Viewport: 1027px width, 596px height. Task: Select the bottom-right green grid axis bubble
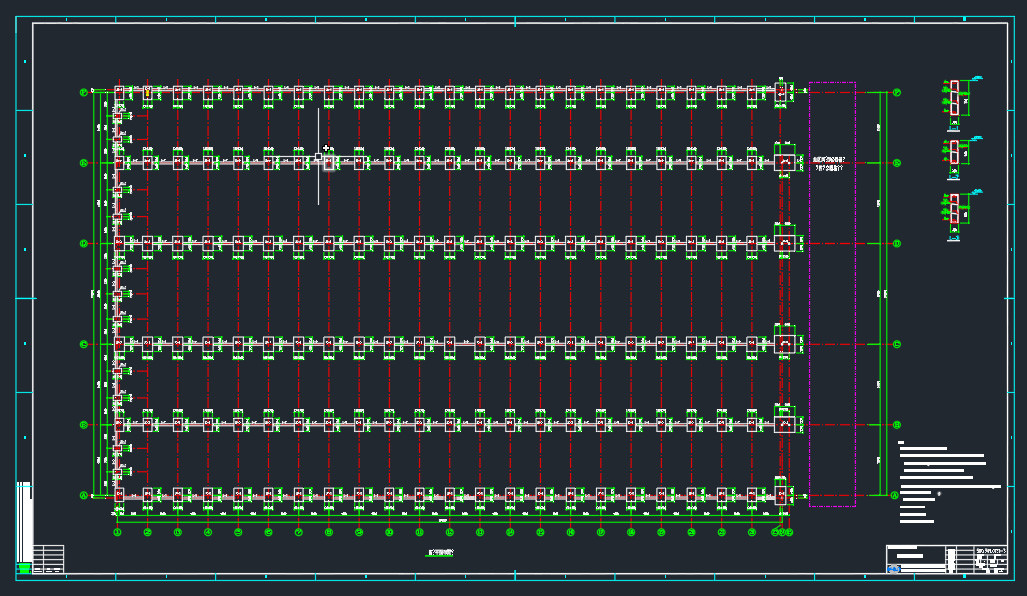[x=895, y=495]
